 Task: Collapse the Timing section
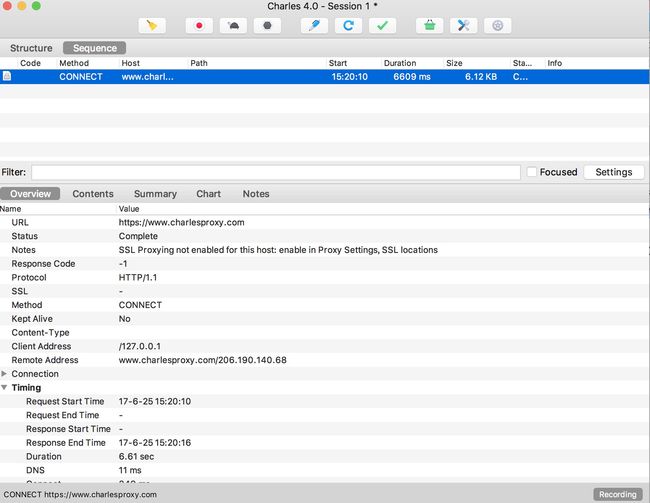point(4,387)
